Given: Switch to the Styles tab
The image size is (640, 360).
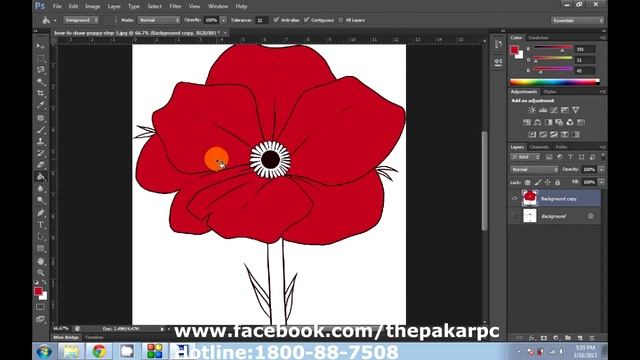Looking at the screenshot, I should [x=550, y=92].
